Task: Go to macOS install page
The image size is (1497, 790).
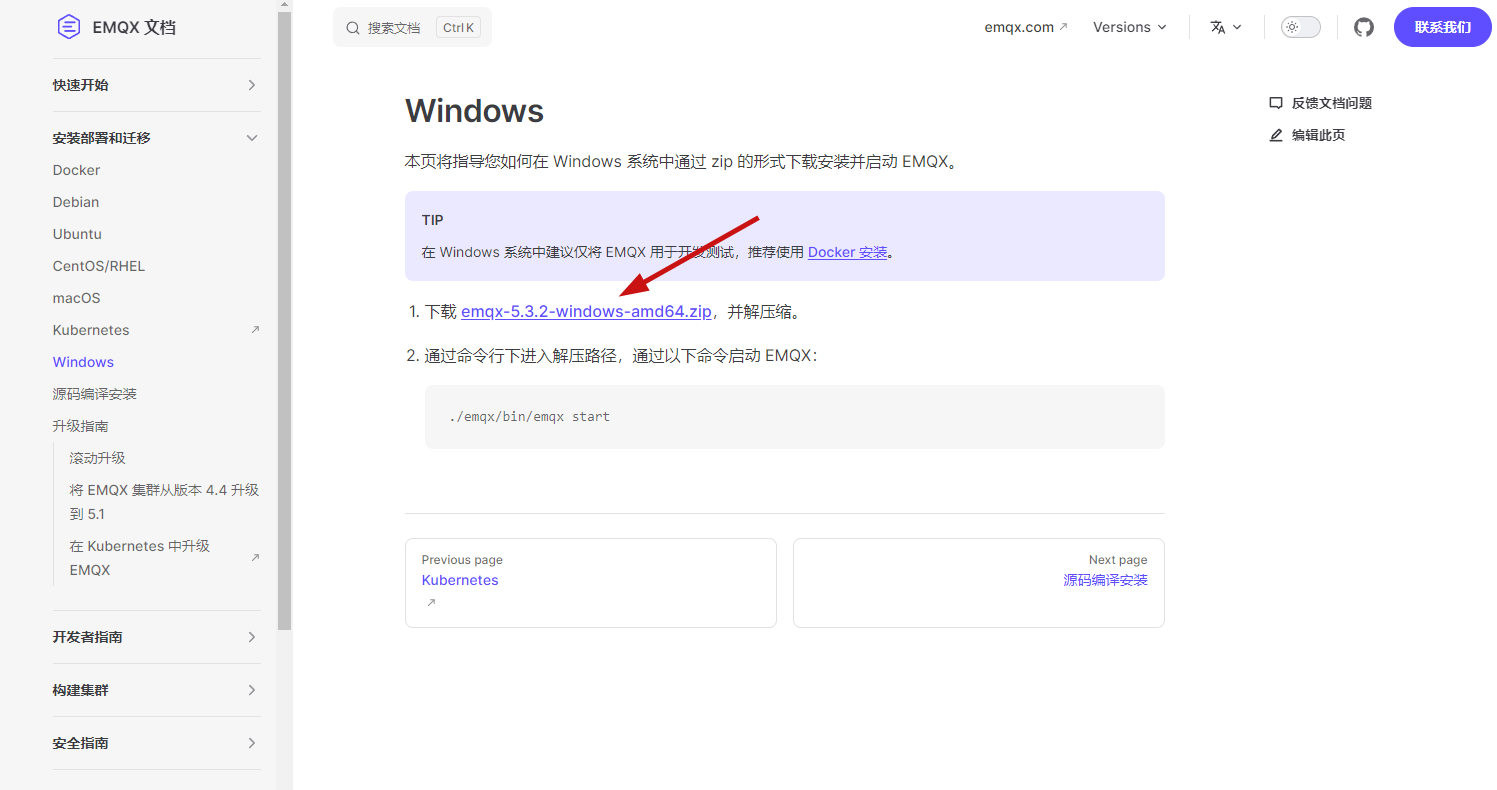Action: pos(76,298)
